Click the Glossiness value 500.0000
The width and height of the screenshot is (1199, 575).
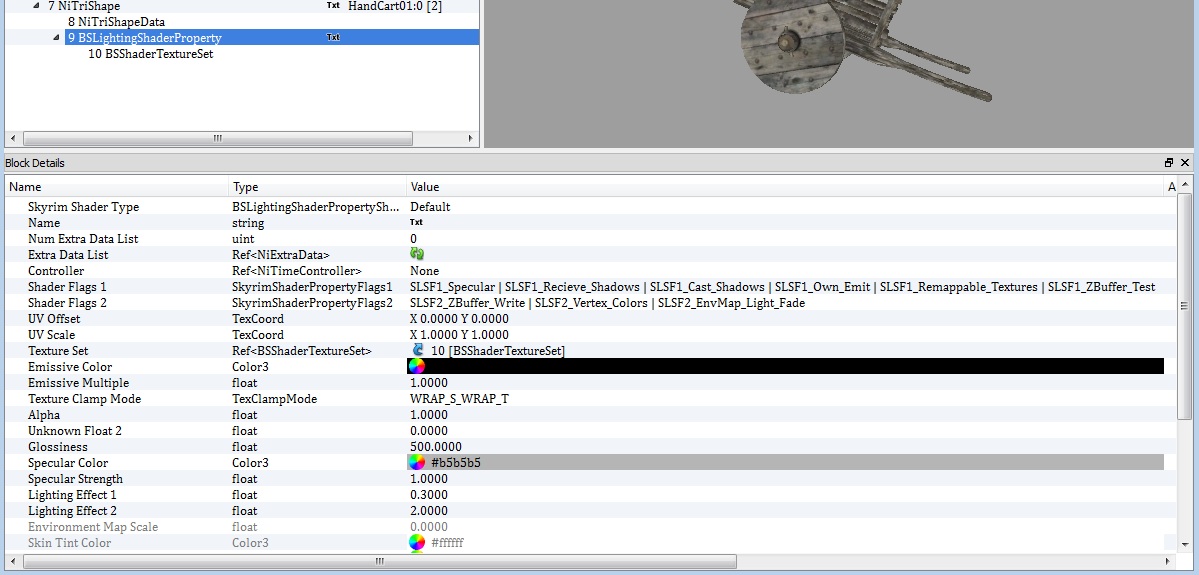click(x=436, y=447)
